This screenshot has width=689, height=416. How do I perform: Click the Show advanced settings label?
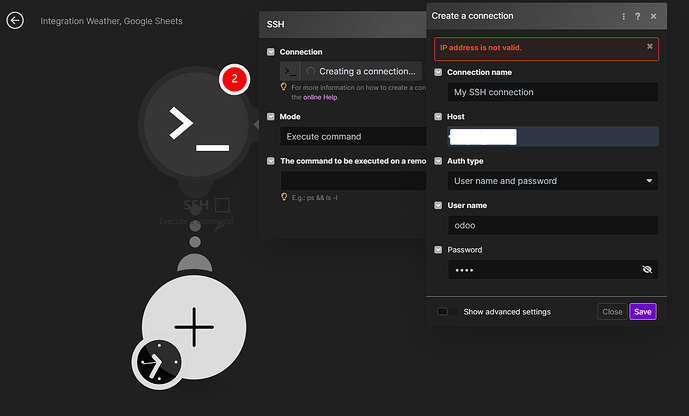[x=507, y=311]
